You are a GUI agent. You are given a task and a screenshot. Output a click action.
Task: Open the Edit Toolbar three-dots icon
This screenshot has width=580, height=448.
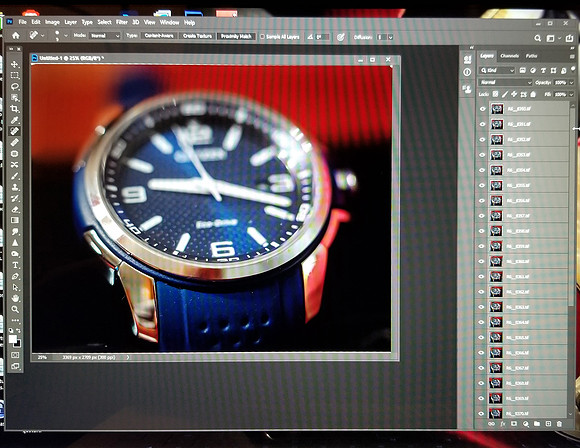click(15, 320)
